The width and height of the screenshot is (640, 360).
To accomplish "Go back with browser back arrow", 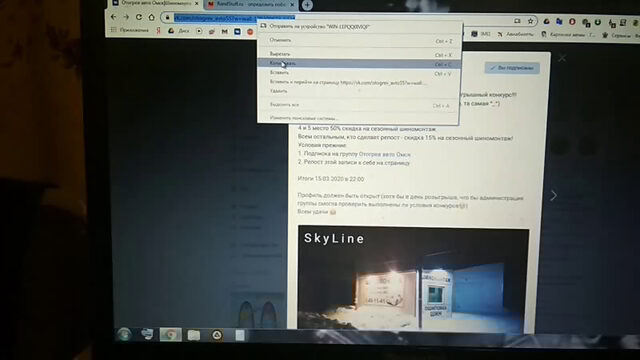I will pyautogui.click(x=113, y=17).
